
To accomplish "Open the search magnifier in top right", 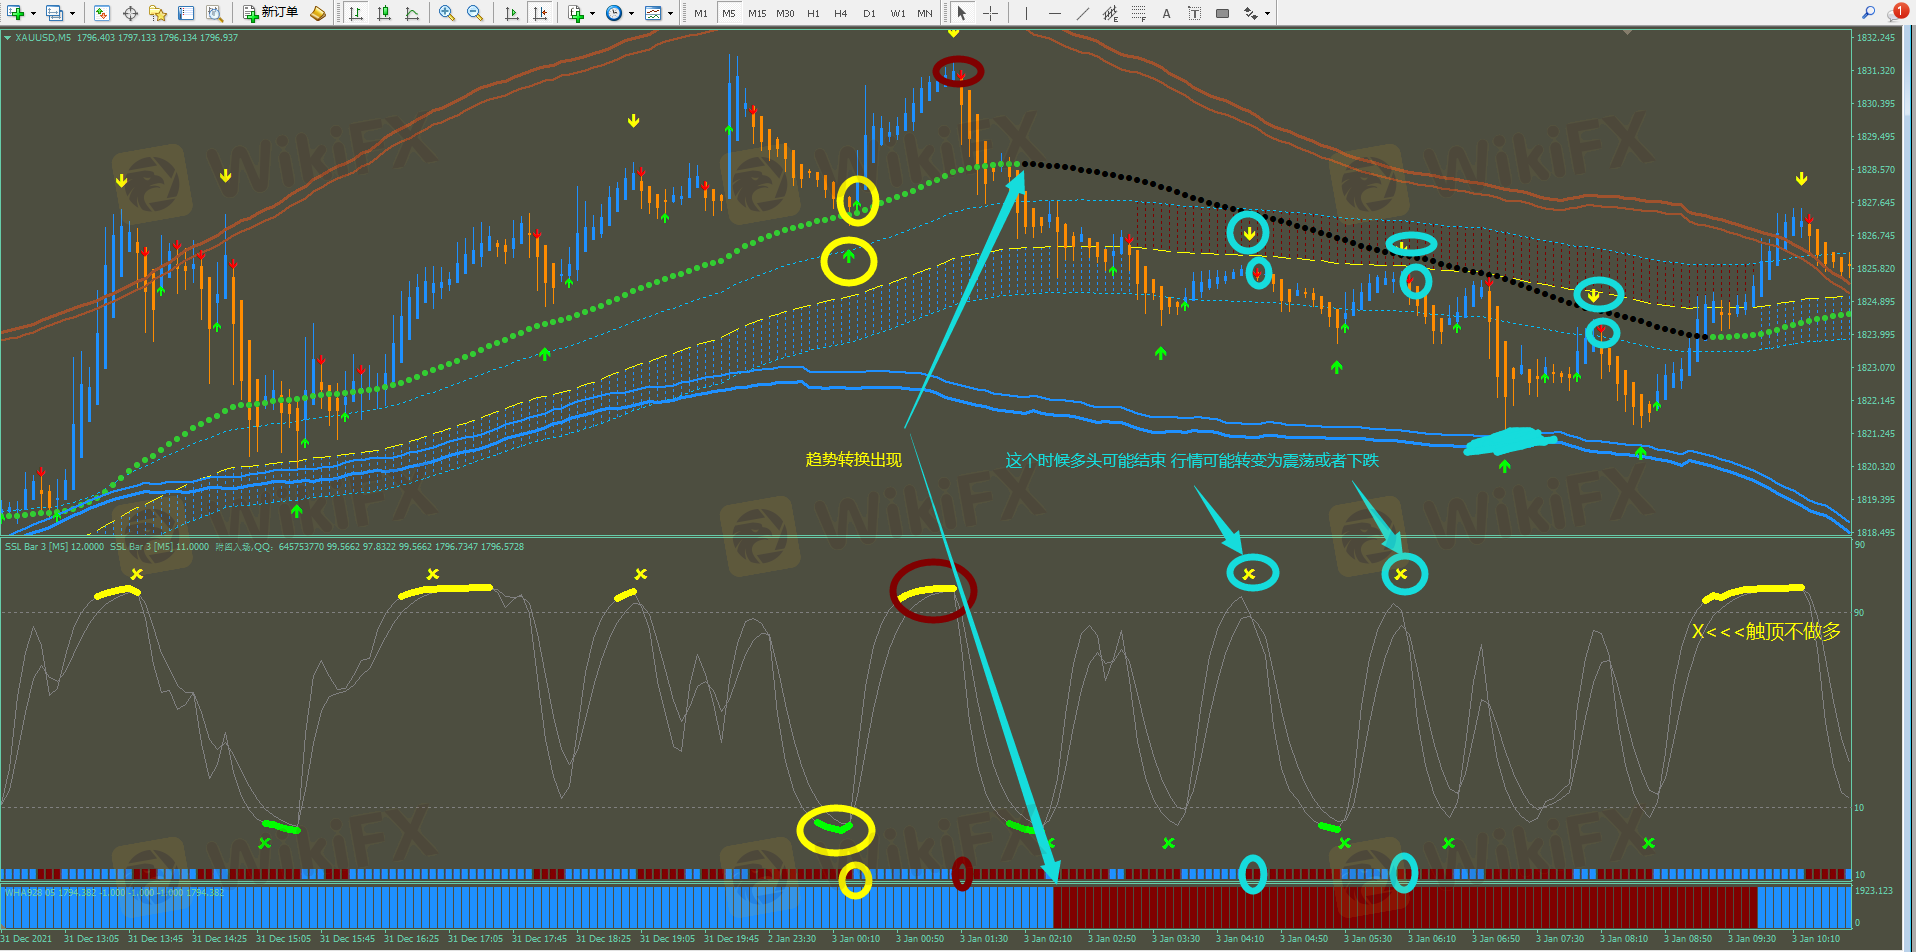I will click(x=1868, y=12).
